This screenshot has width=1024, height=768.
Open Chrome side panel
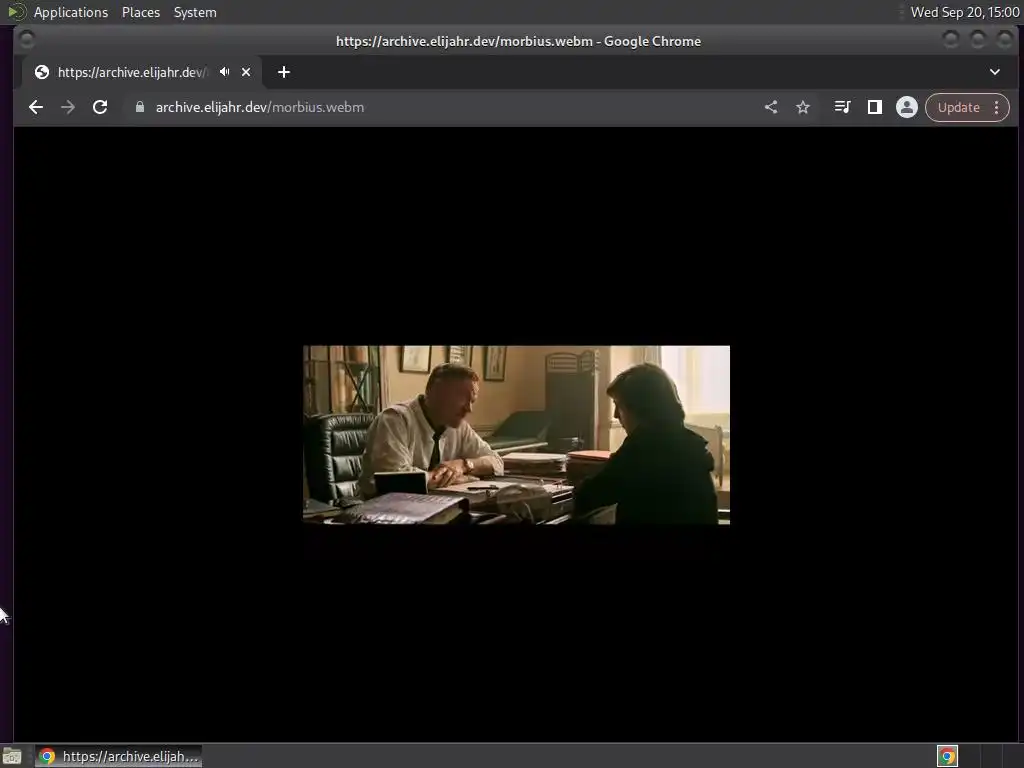(x=874, y=107)
